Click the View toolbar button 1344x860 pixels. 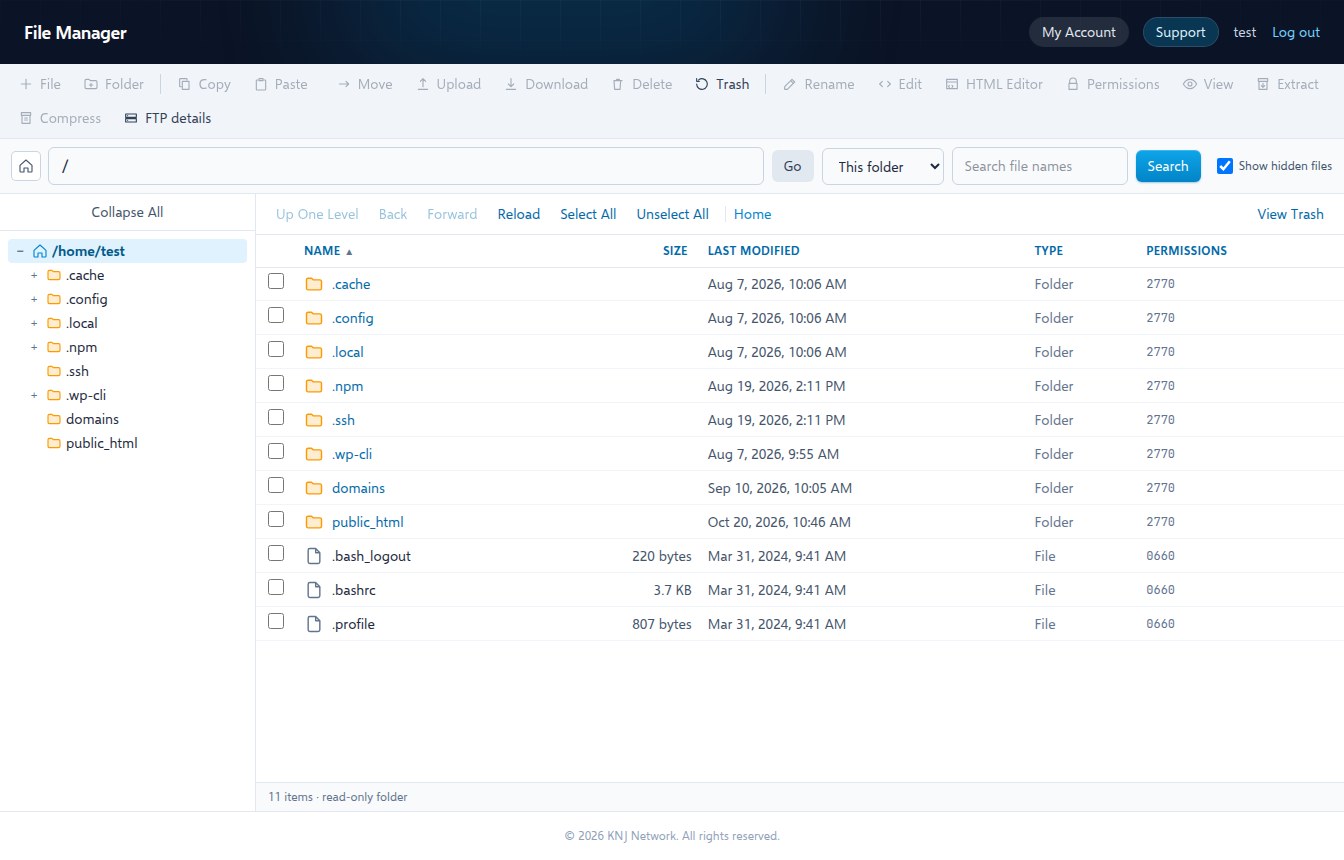tap(1208, 84)
